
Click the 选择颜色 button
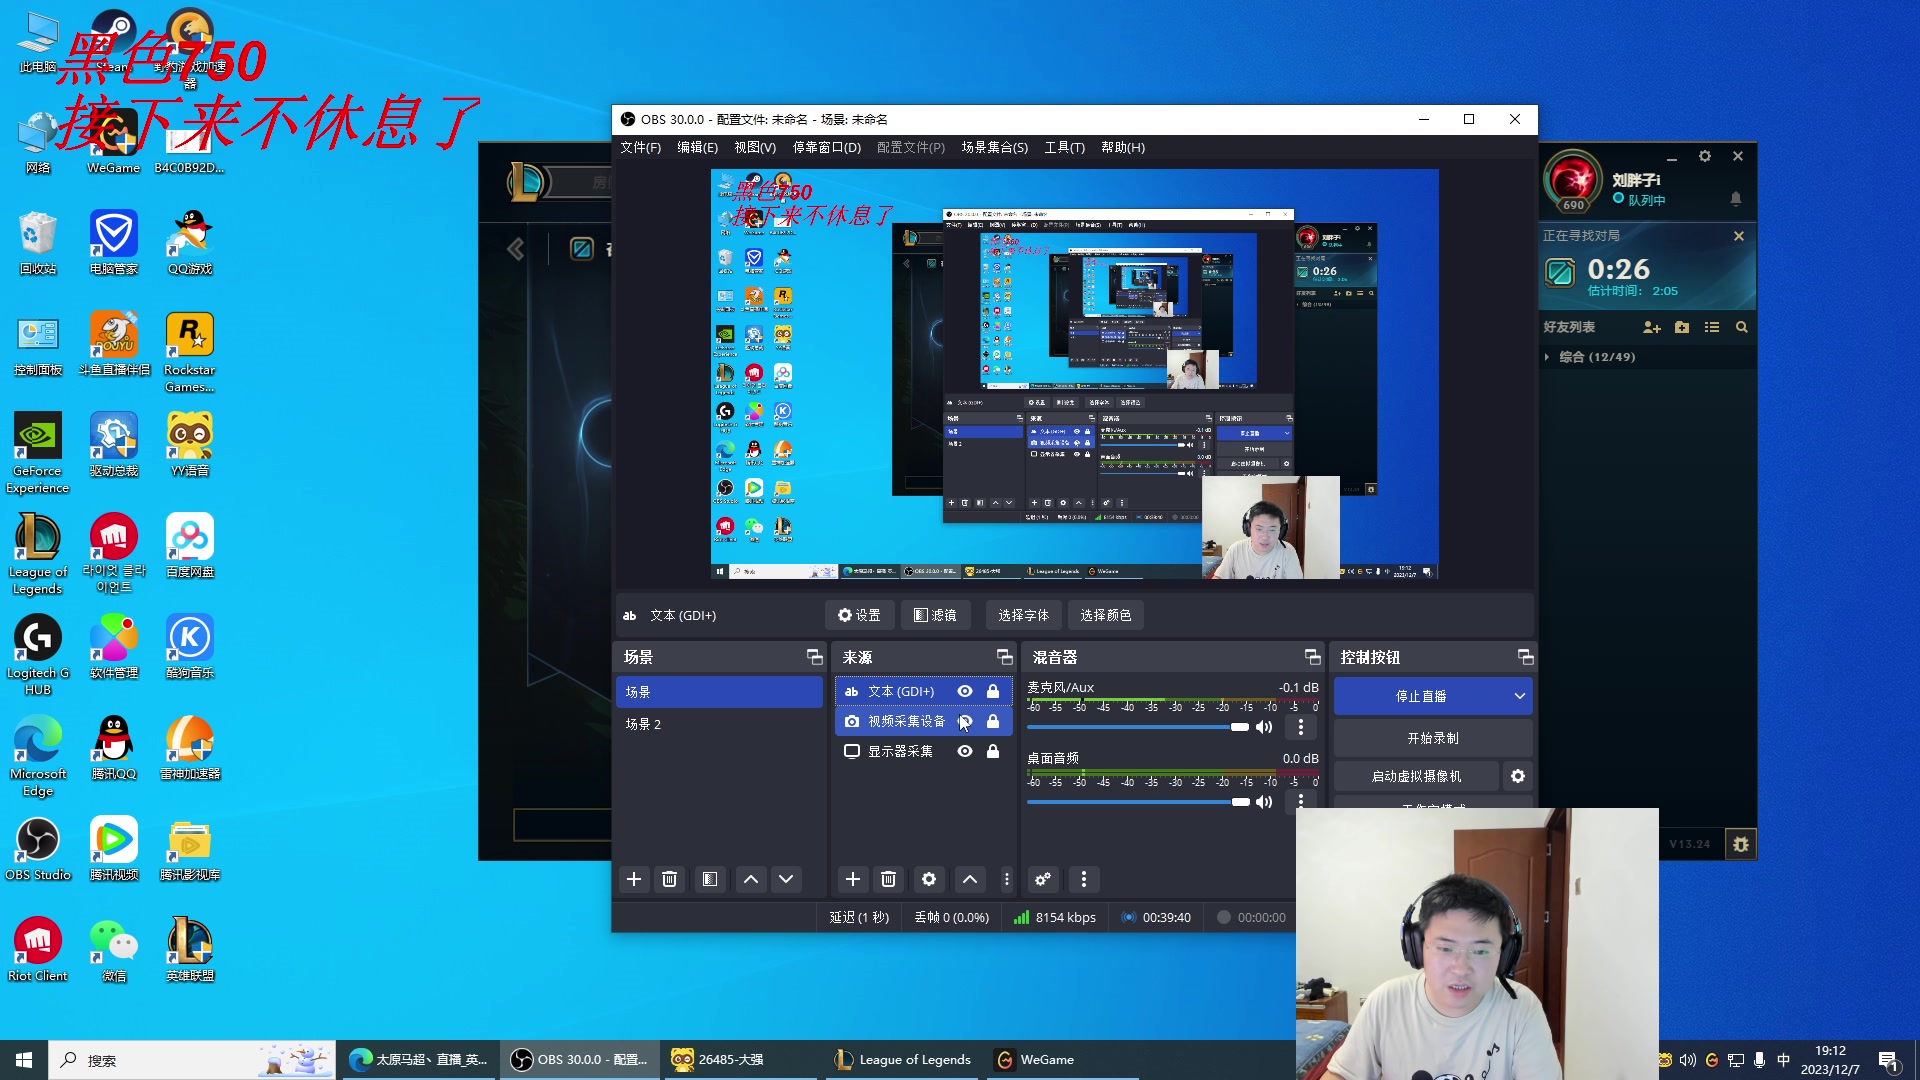point(1106,615)
